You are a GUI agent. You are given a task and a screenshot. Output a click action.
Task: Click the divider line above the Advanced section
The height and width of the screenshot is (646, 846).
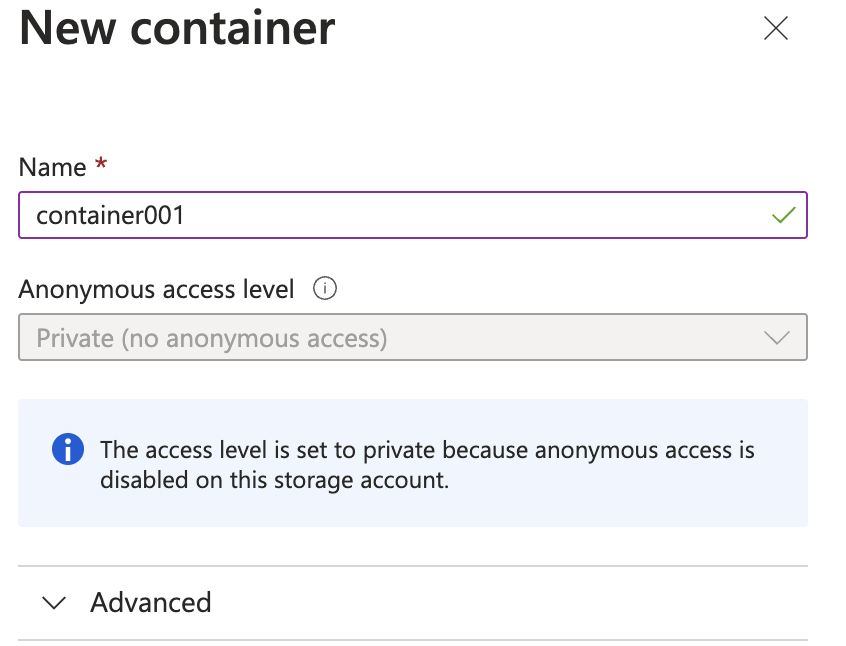pos(413,566)
